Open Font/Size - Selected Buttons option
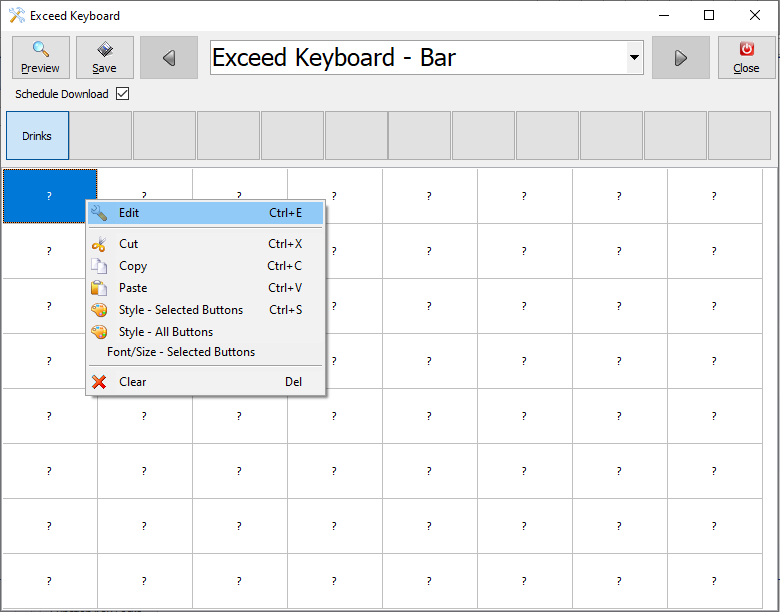780x612 pixels. (181, 352)
